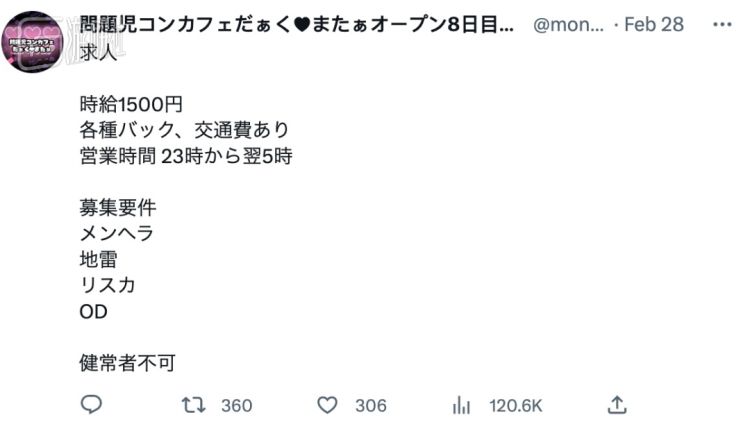
Task: Click the 各種バック、交通費あり line
Action: coord(185,130)
